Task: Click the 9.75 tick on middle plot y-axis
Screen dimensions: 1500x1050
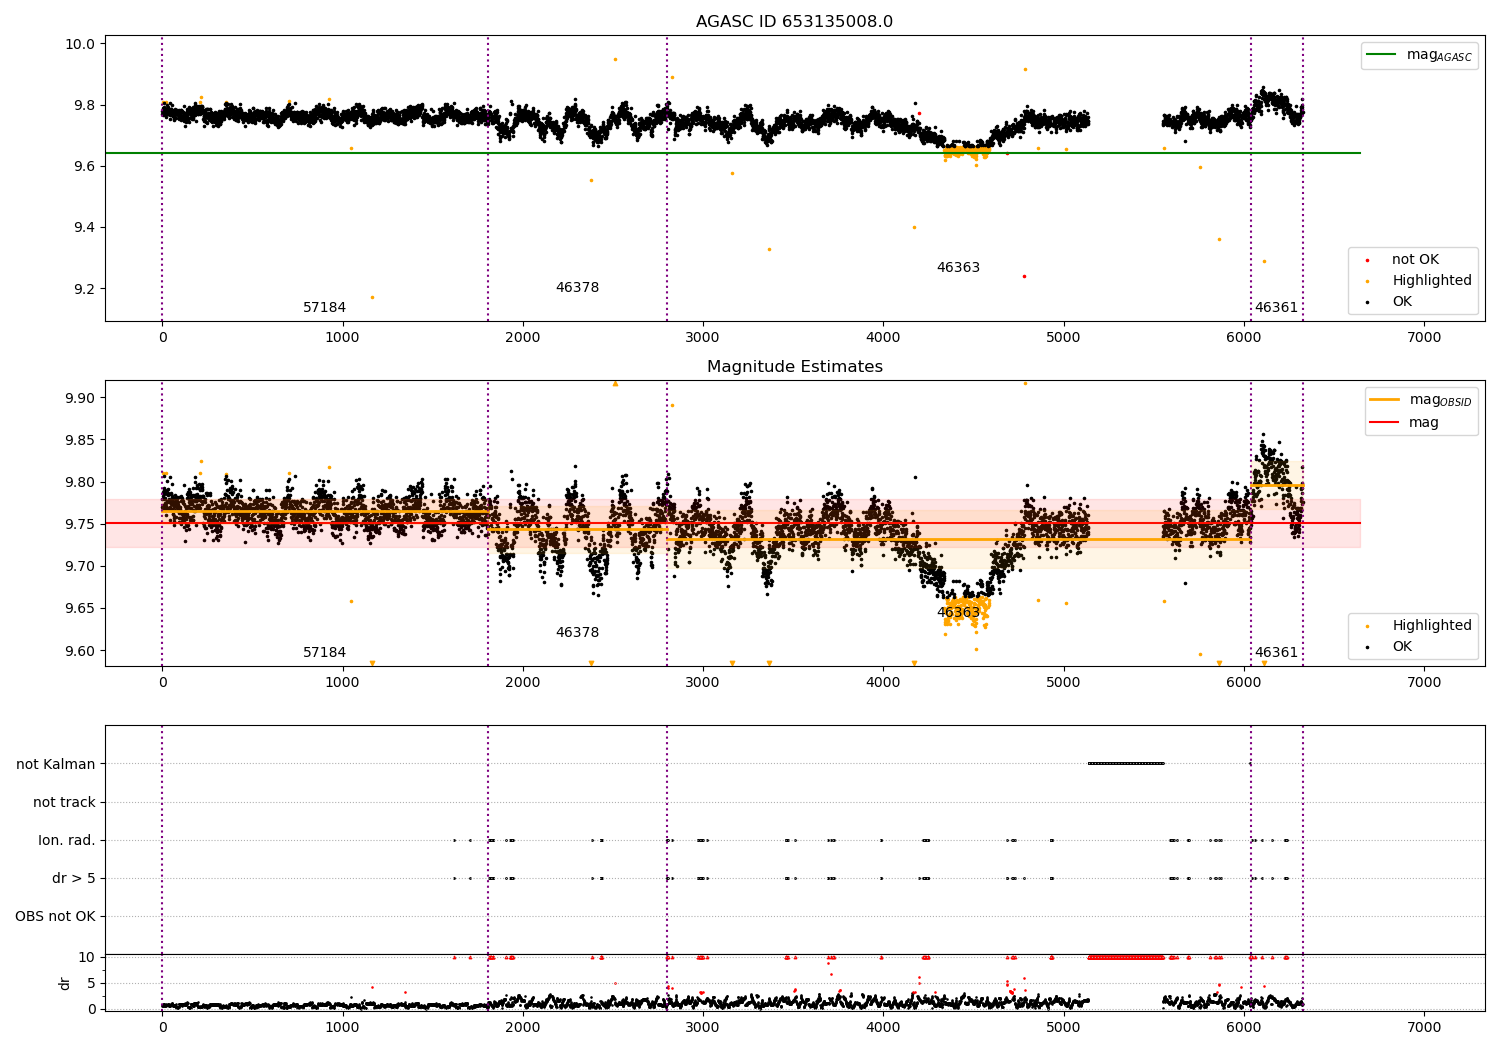Action: point(80,524)
